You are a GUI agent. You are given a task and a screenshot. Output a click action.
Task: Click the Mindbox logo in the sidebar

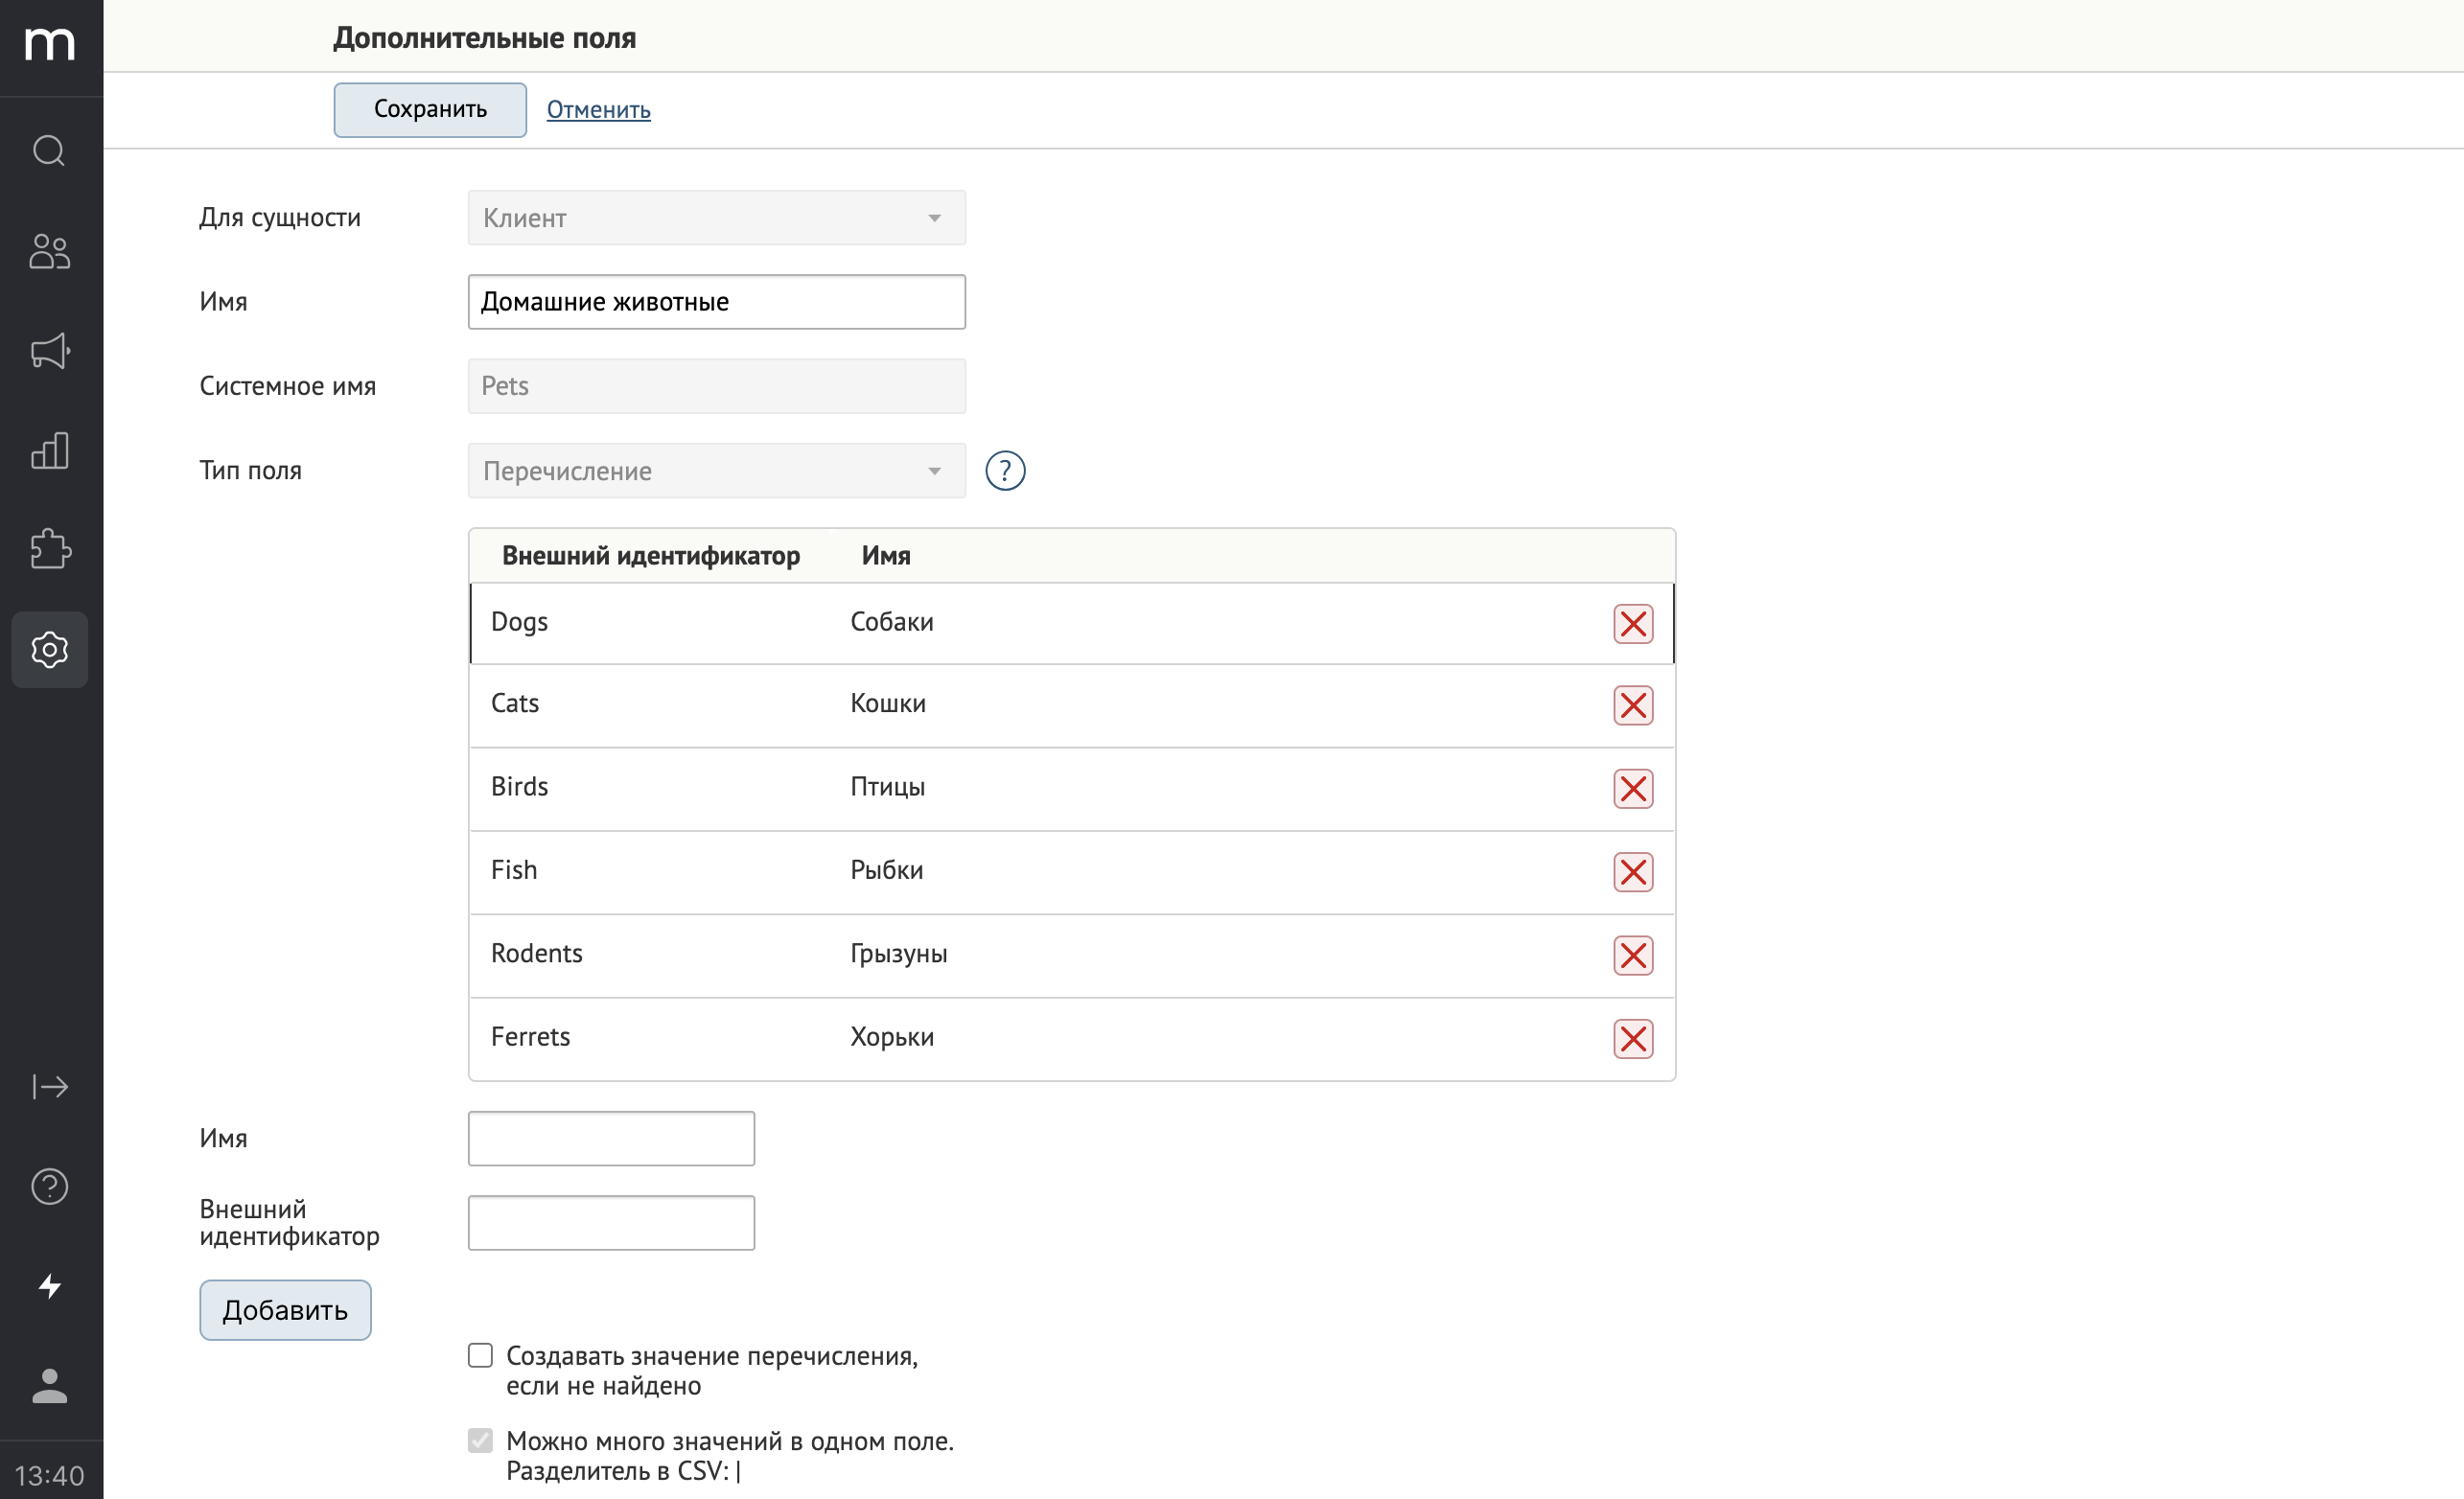(x=49, y=44)
